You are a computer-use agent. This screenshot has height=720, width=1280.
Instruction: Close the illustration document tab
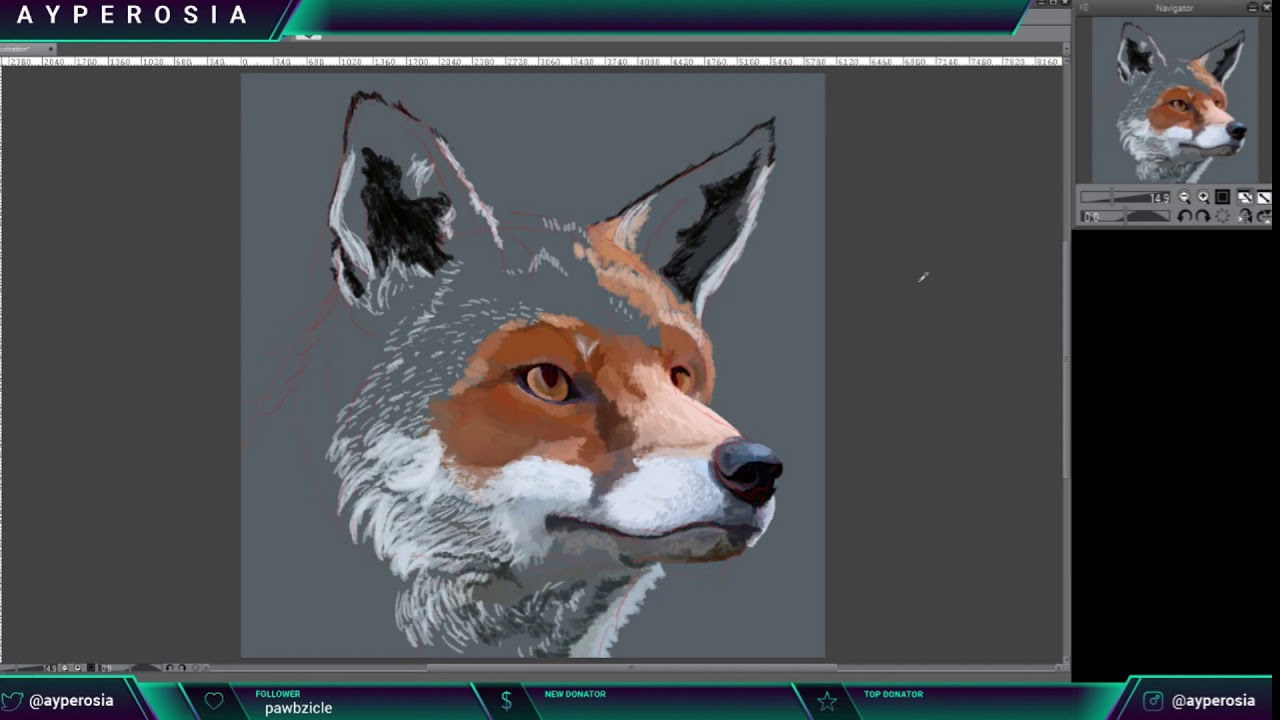tap(51, 49)
